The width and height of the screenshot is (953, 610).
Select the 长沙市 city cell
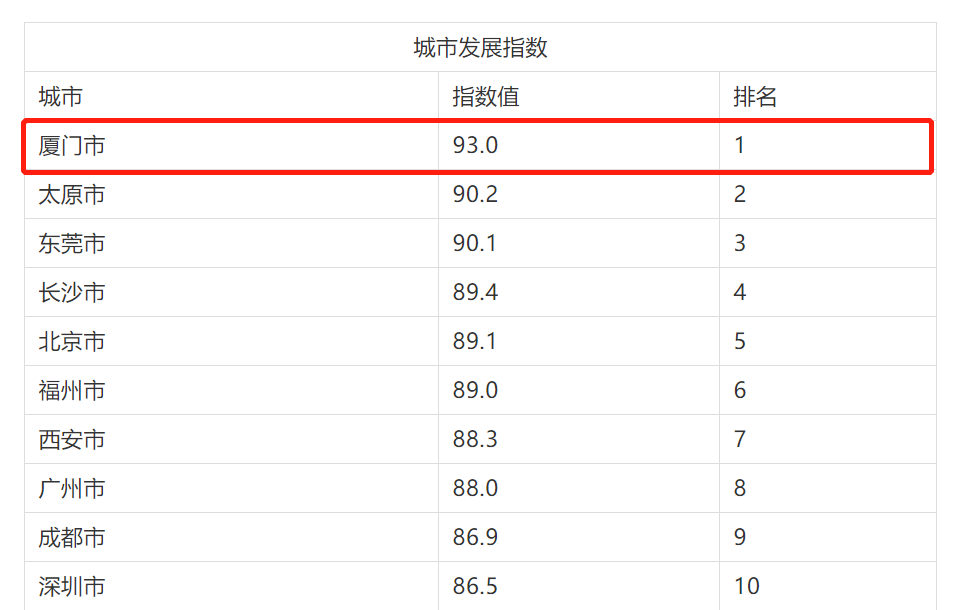[72, 293]
